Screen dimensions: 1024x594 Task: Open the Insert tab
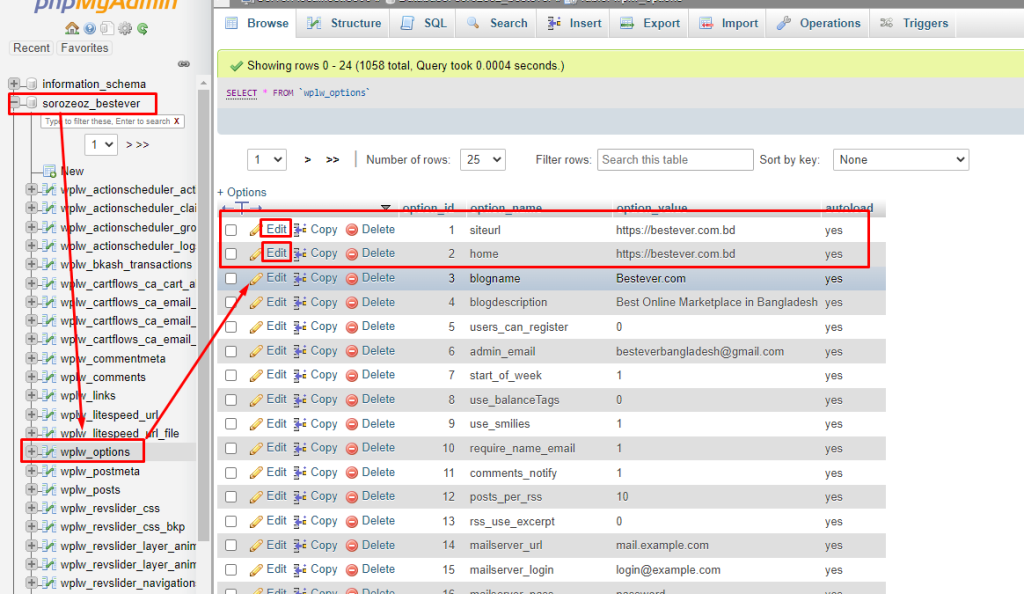point(574,23)
